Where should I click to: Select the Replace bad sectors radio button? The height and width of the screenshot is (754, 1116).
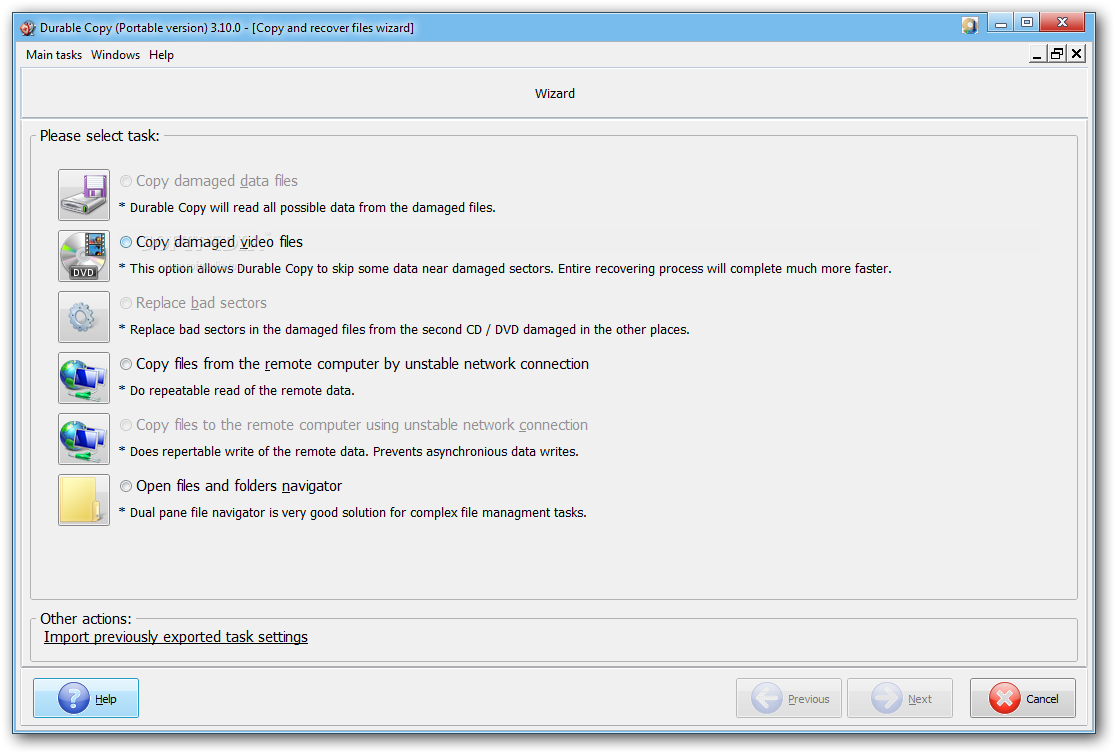[x=126, y=303]
